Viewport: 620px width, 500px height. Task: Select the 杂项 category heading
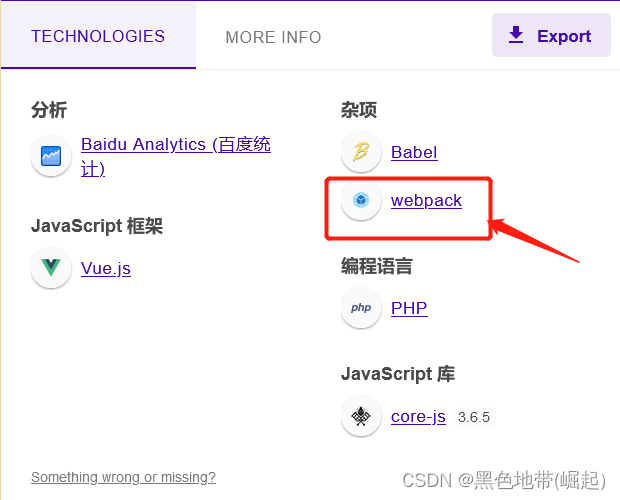[359, 109]
